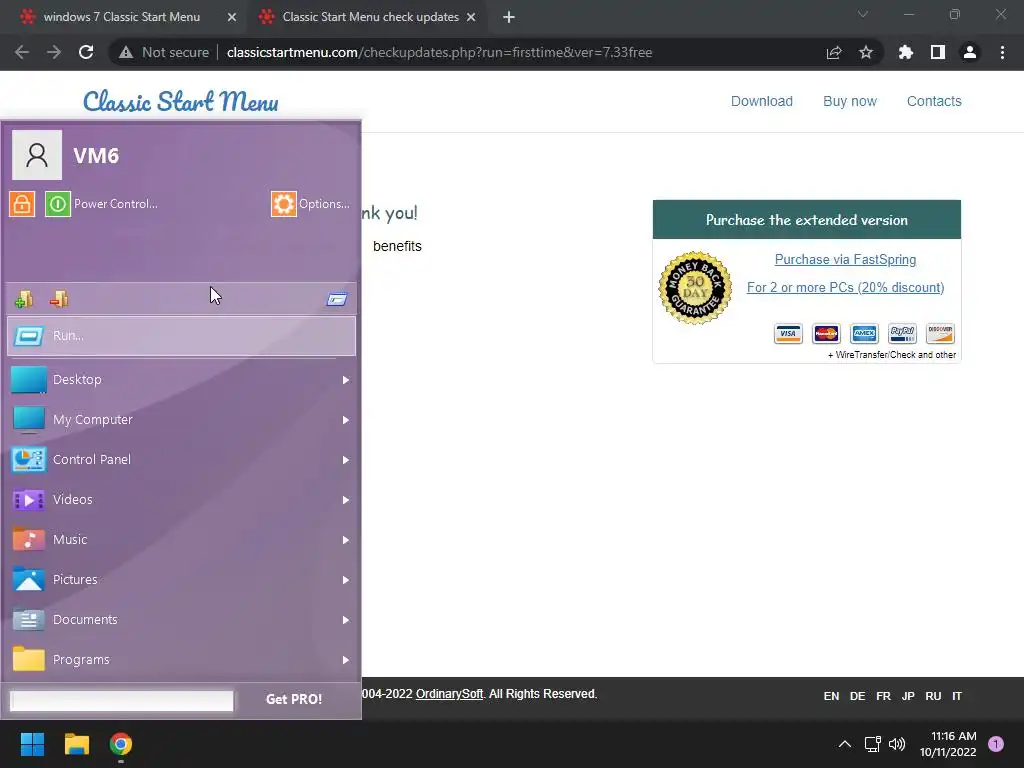Open Windows Start button on taskbar
The width and height of the screenshot is (1024, 768).
pos(32,744)
